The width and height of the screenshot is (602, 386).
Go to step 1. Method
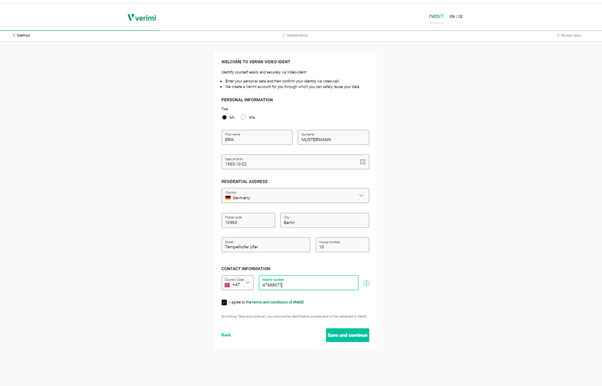coord(22,35)
